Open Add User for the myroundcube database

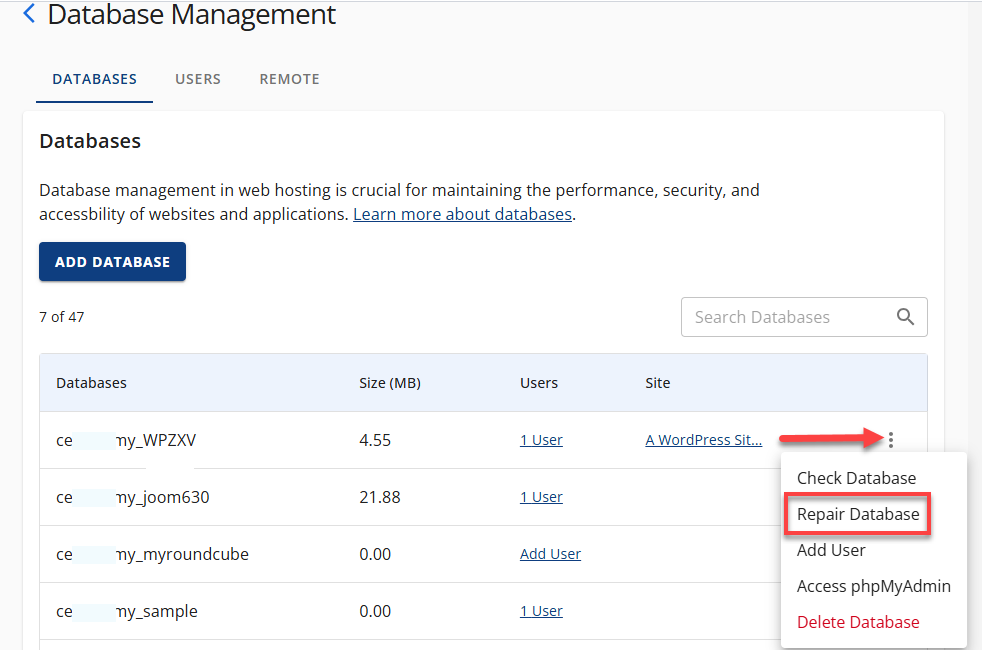coord(550,553)
